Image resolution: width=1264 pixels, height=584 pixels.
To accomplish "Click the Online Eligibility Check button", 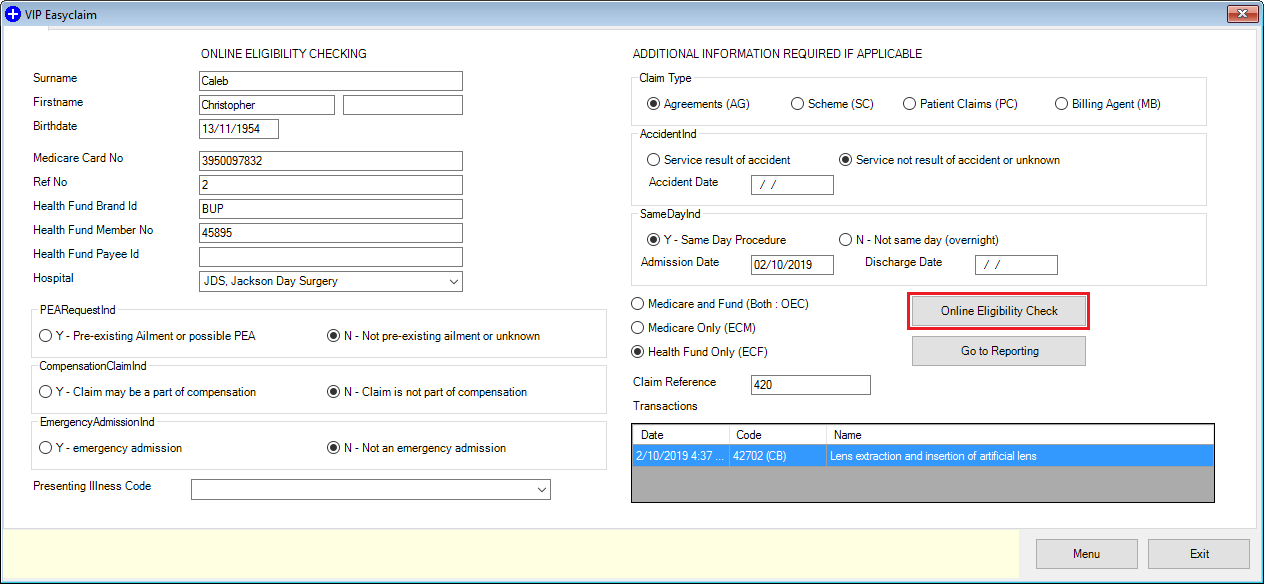I will click(x=999, y=311).
